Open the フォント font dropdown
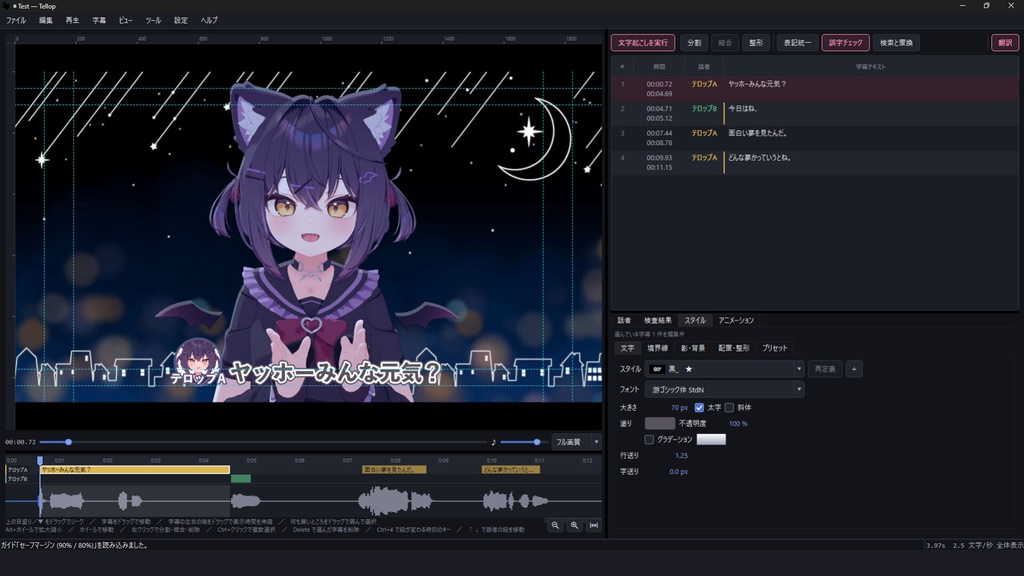 (724, 389)
